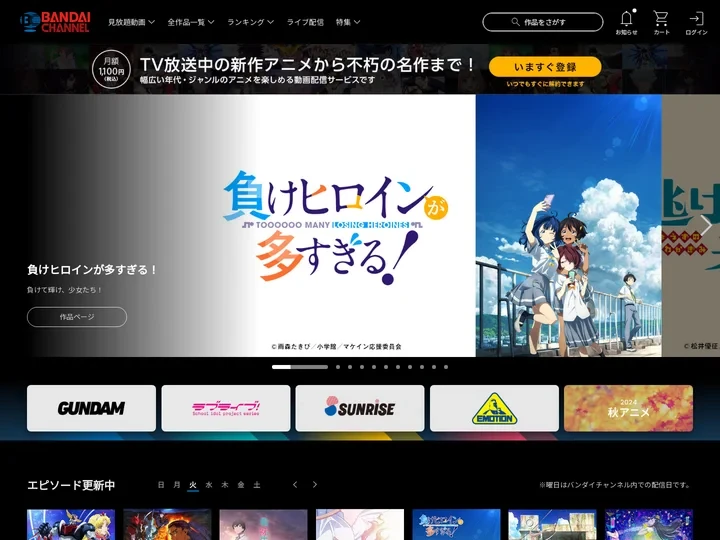Click the hero key visual artwork
Screen dimensions: 720x540
568,225
